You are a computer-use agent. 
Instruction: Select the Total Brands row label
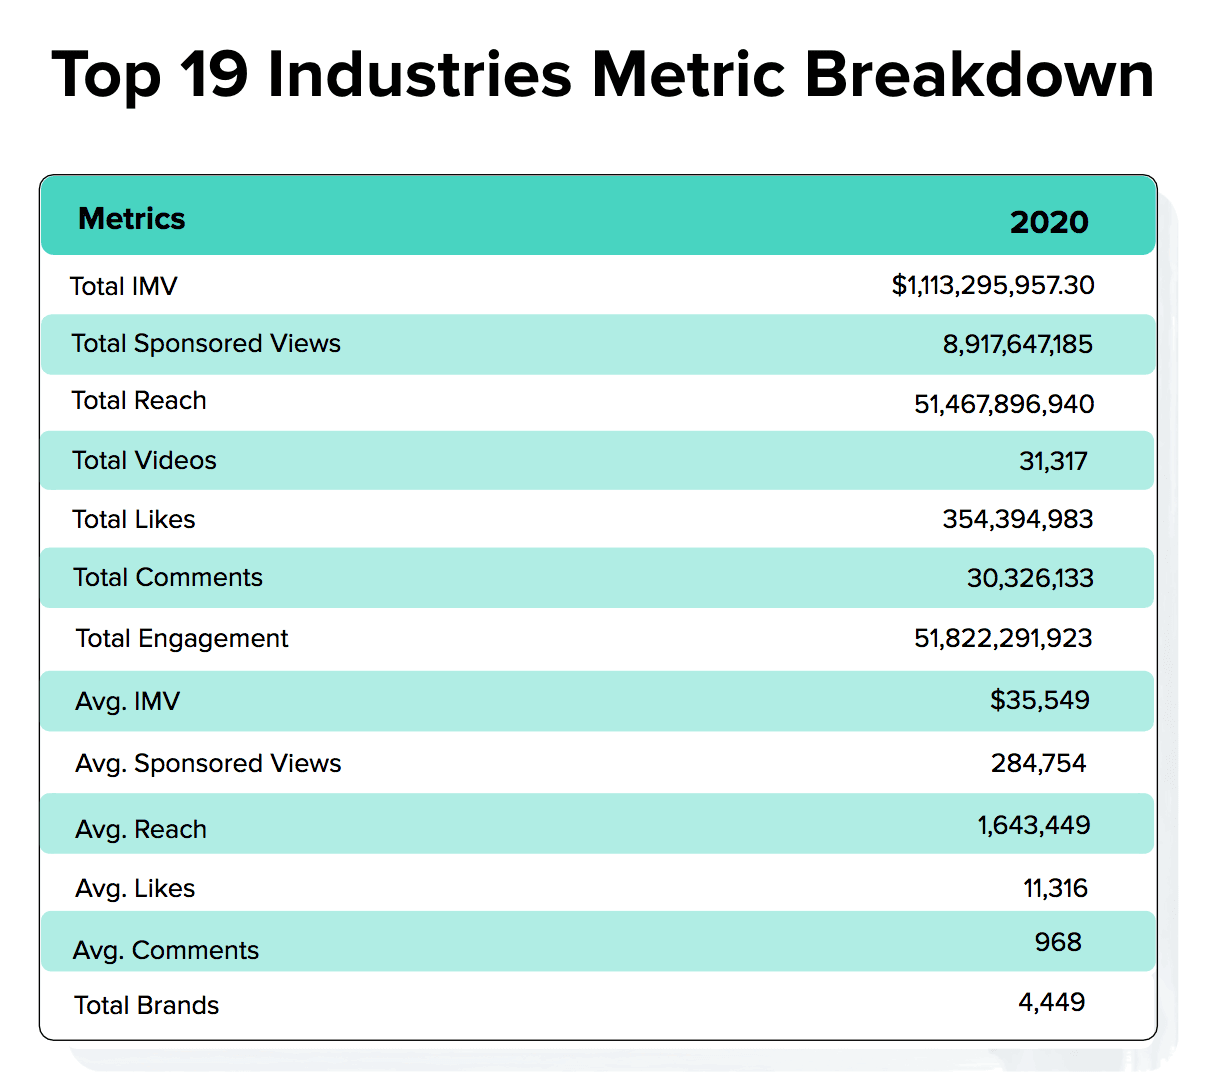tap(147, 1006)
